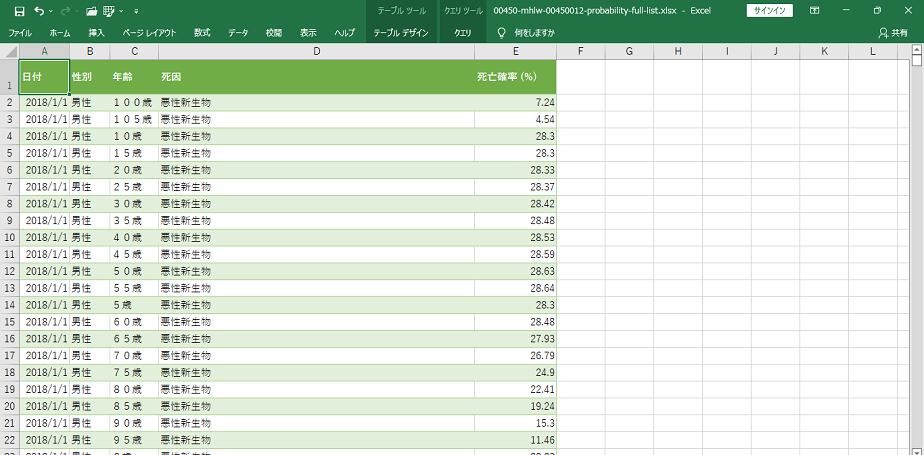Click the 共有 share icon
924x455 pixels.
[892, 33]
